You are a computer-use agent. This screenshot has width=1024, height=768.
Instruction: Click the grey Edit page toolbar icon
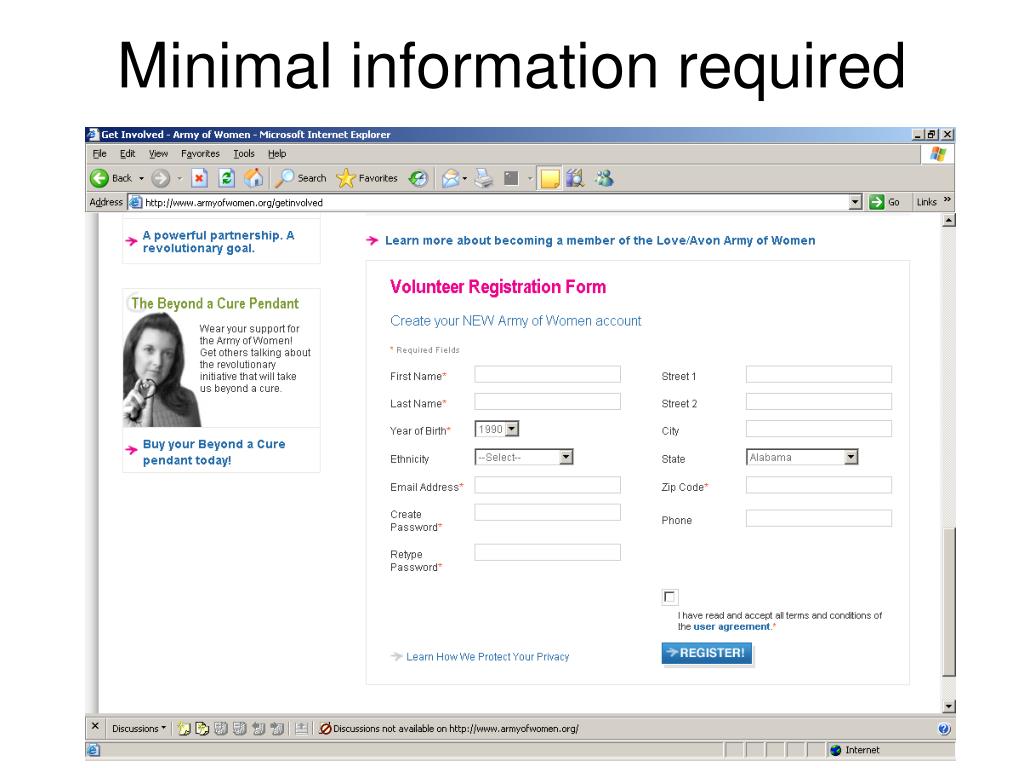point(511,178)
